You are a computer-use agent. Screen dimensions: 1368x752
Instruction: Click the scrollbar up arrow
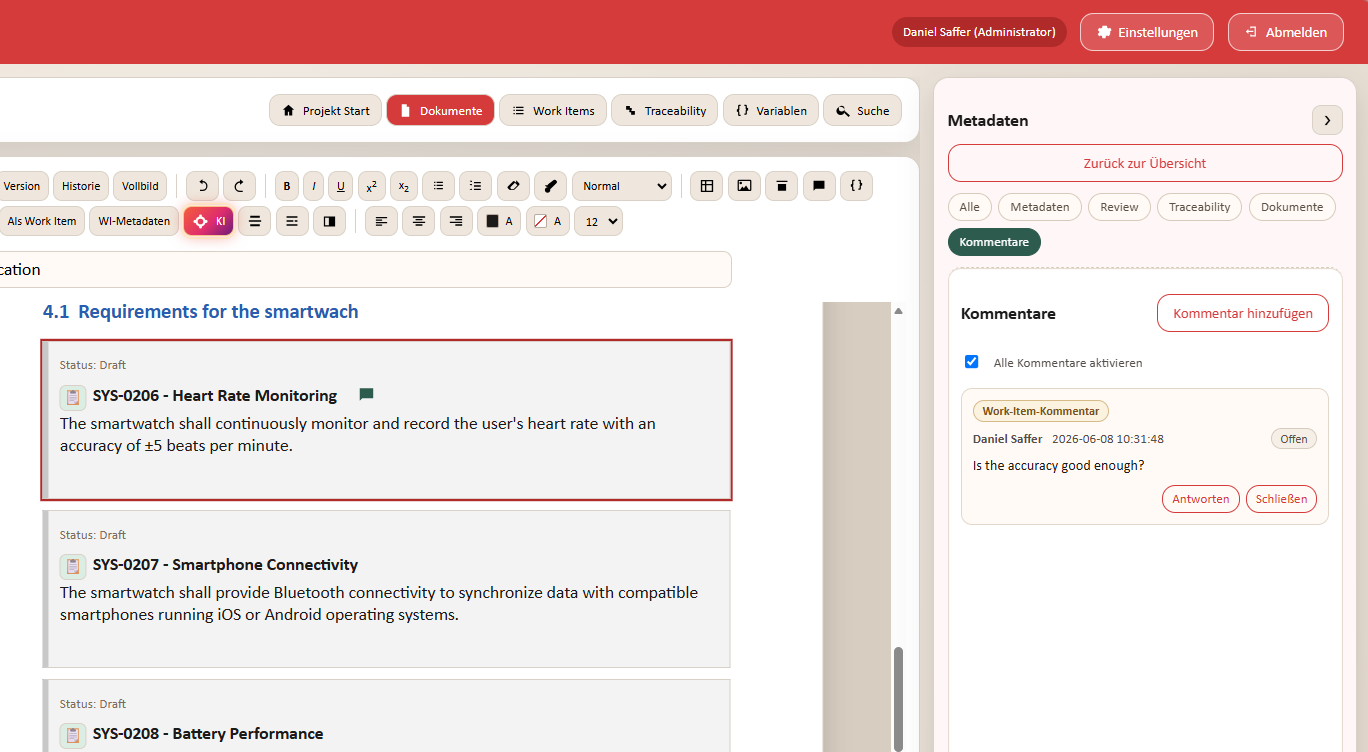coord(898,311)
